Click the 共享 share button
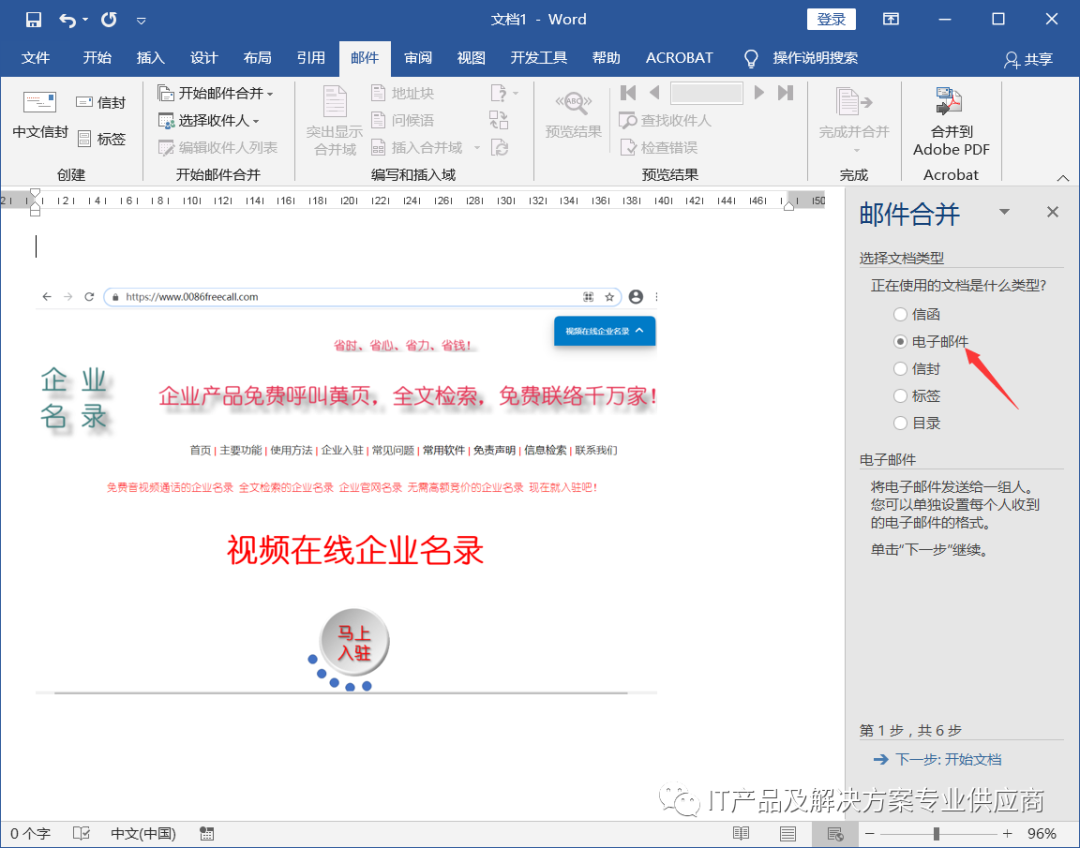 pos(1028,59)
